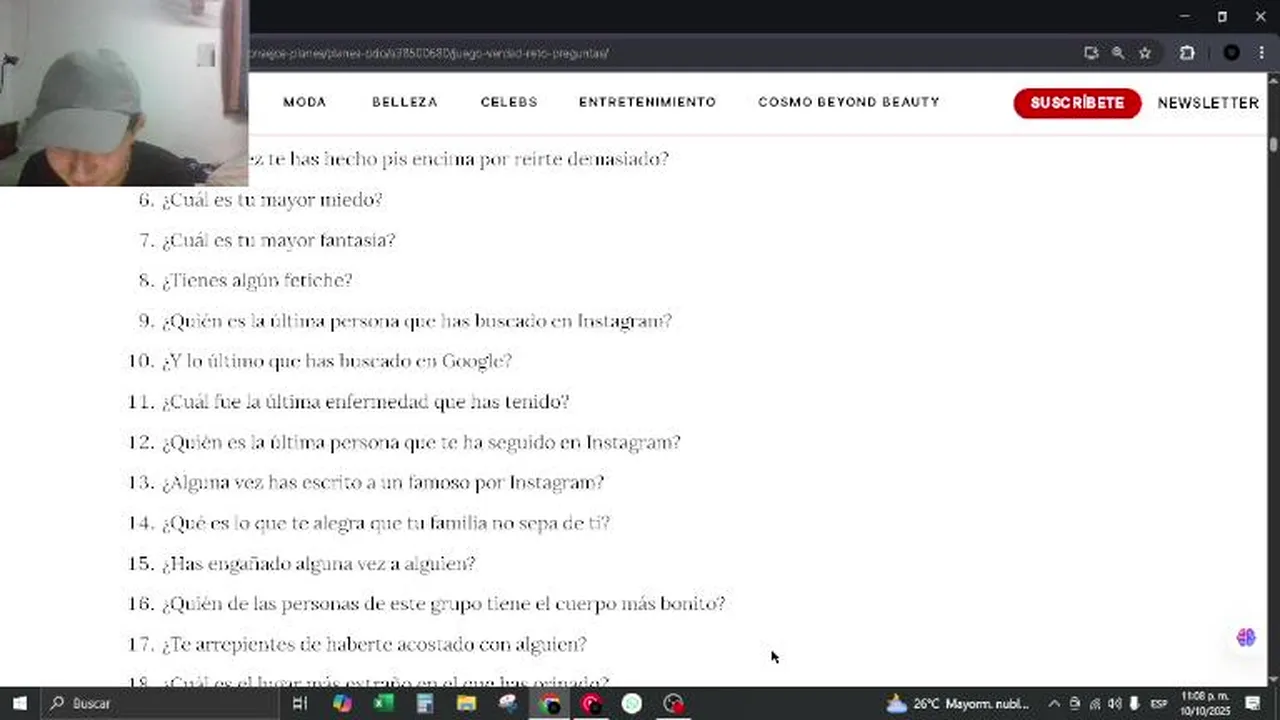The width and height of the screenshot is (1280, 720).
Task: Open the network icon in system tray
Action: 1094,703
